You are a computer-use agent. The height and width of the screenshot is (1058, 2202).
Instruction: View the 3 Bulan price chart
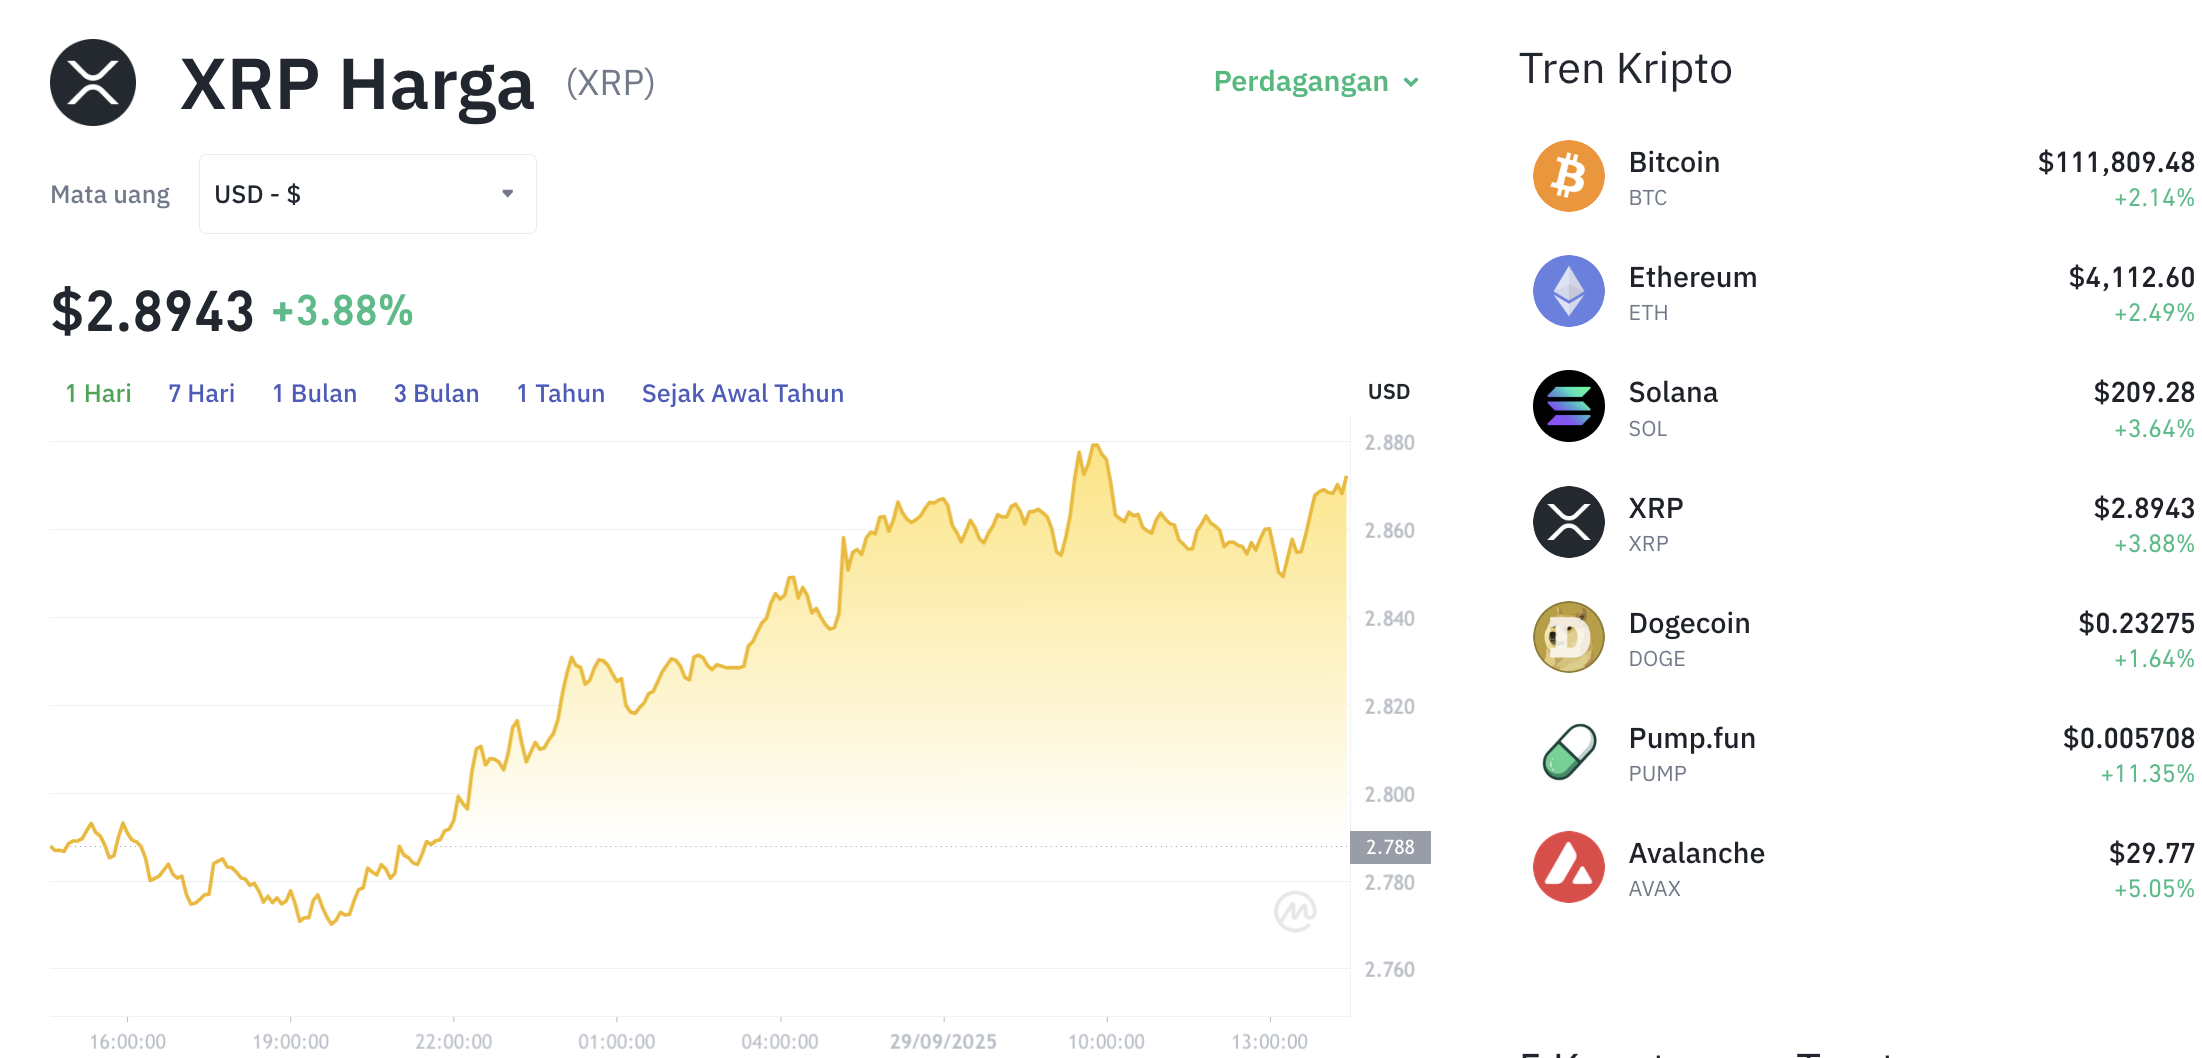pyautogui.click(x=435, y=393)
